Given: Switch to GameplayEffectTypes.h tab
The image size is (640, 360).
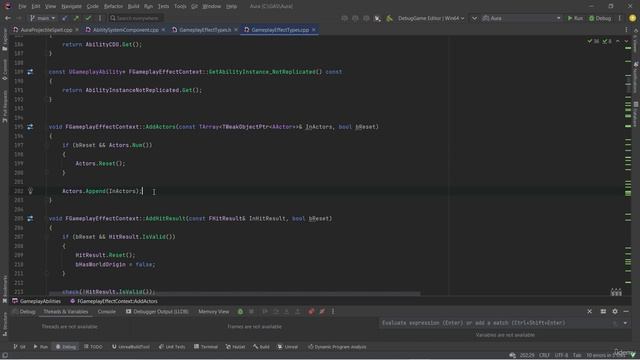Looking at the screenshot, I should [x=204, y=30].
